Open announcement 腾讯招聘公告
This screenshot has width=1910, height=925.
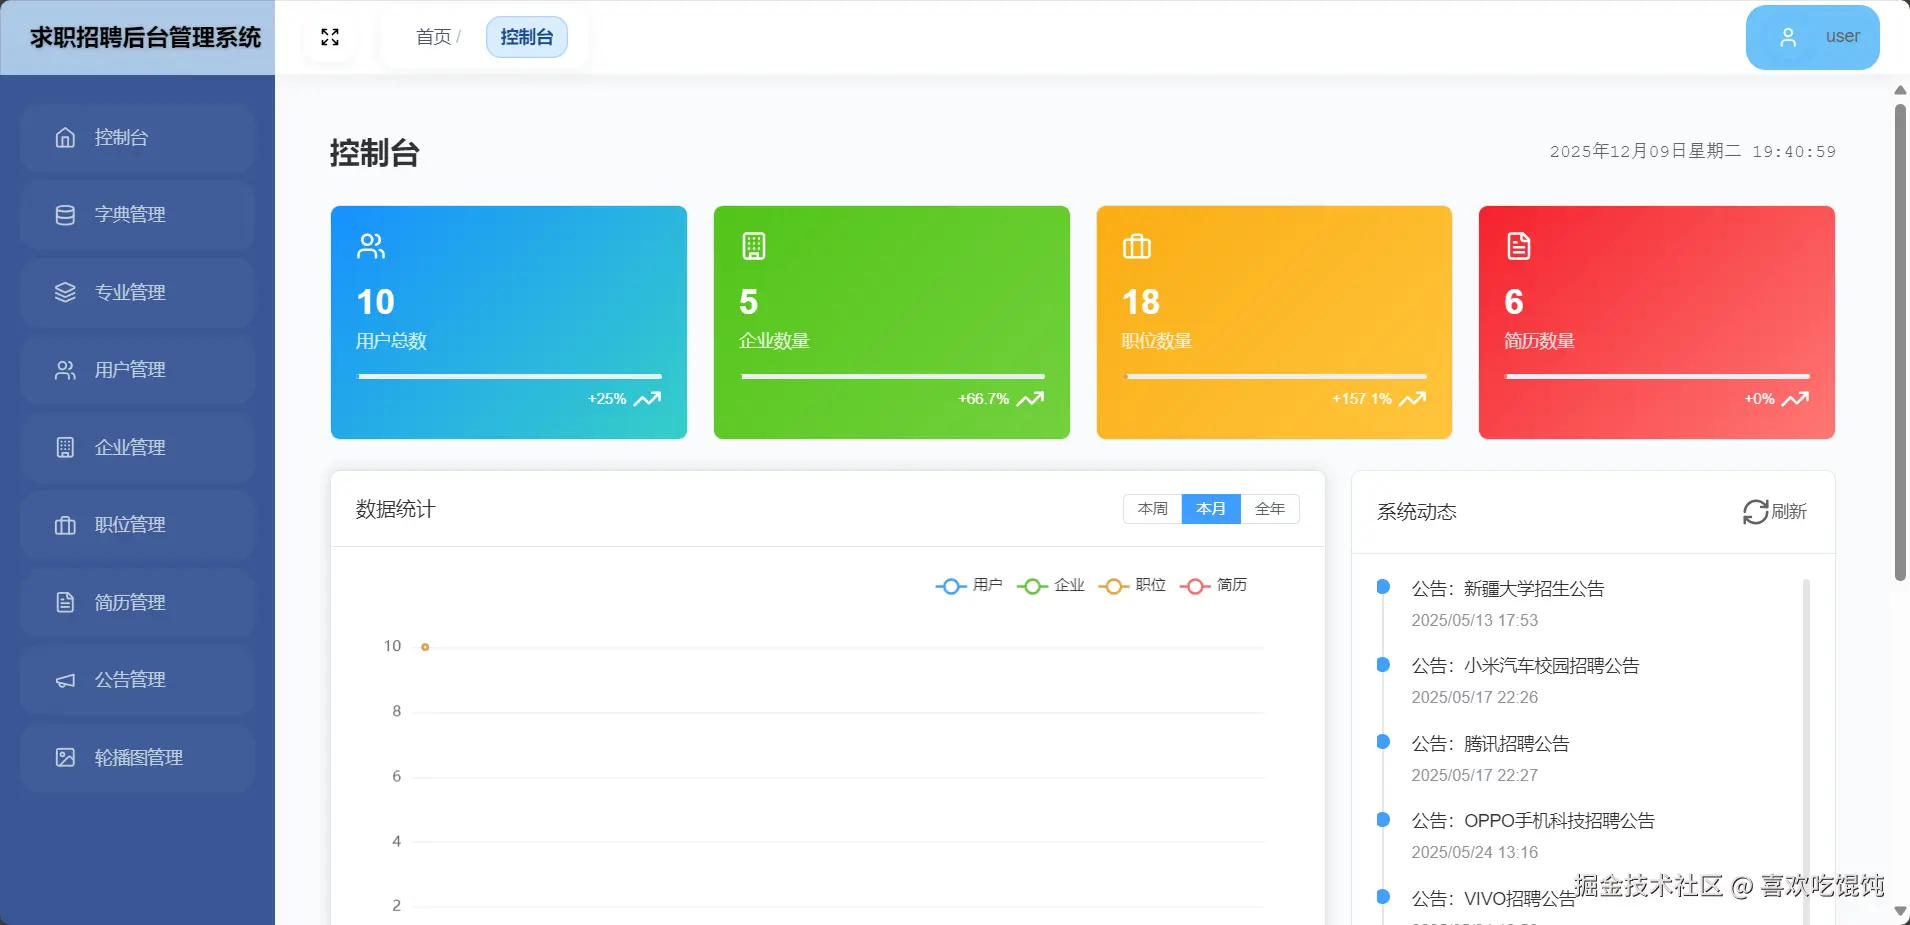(x=1490, y=744)
